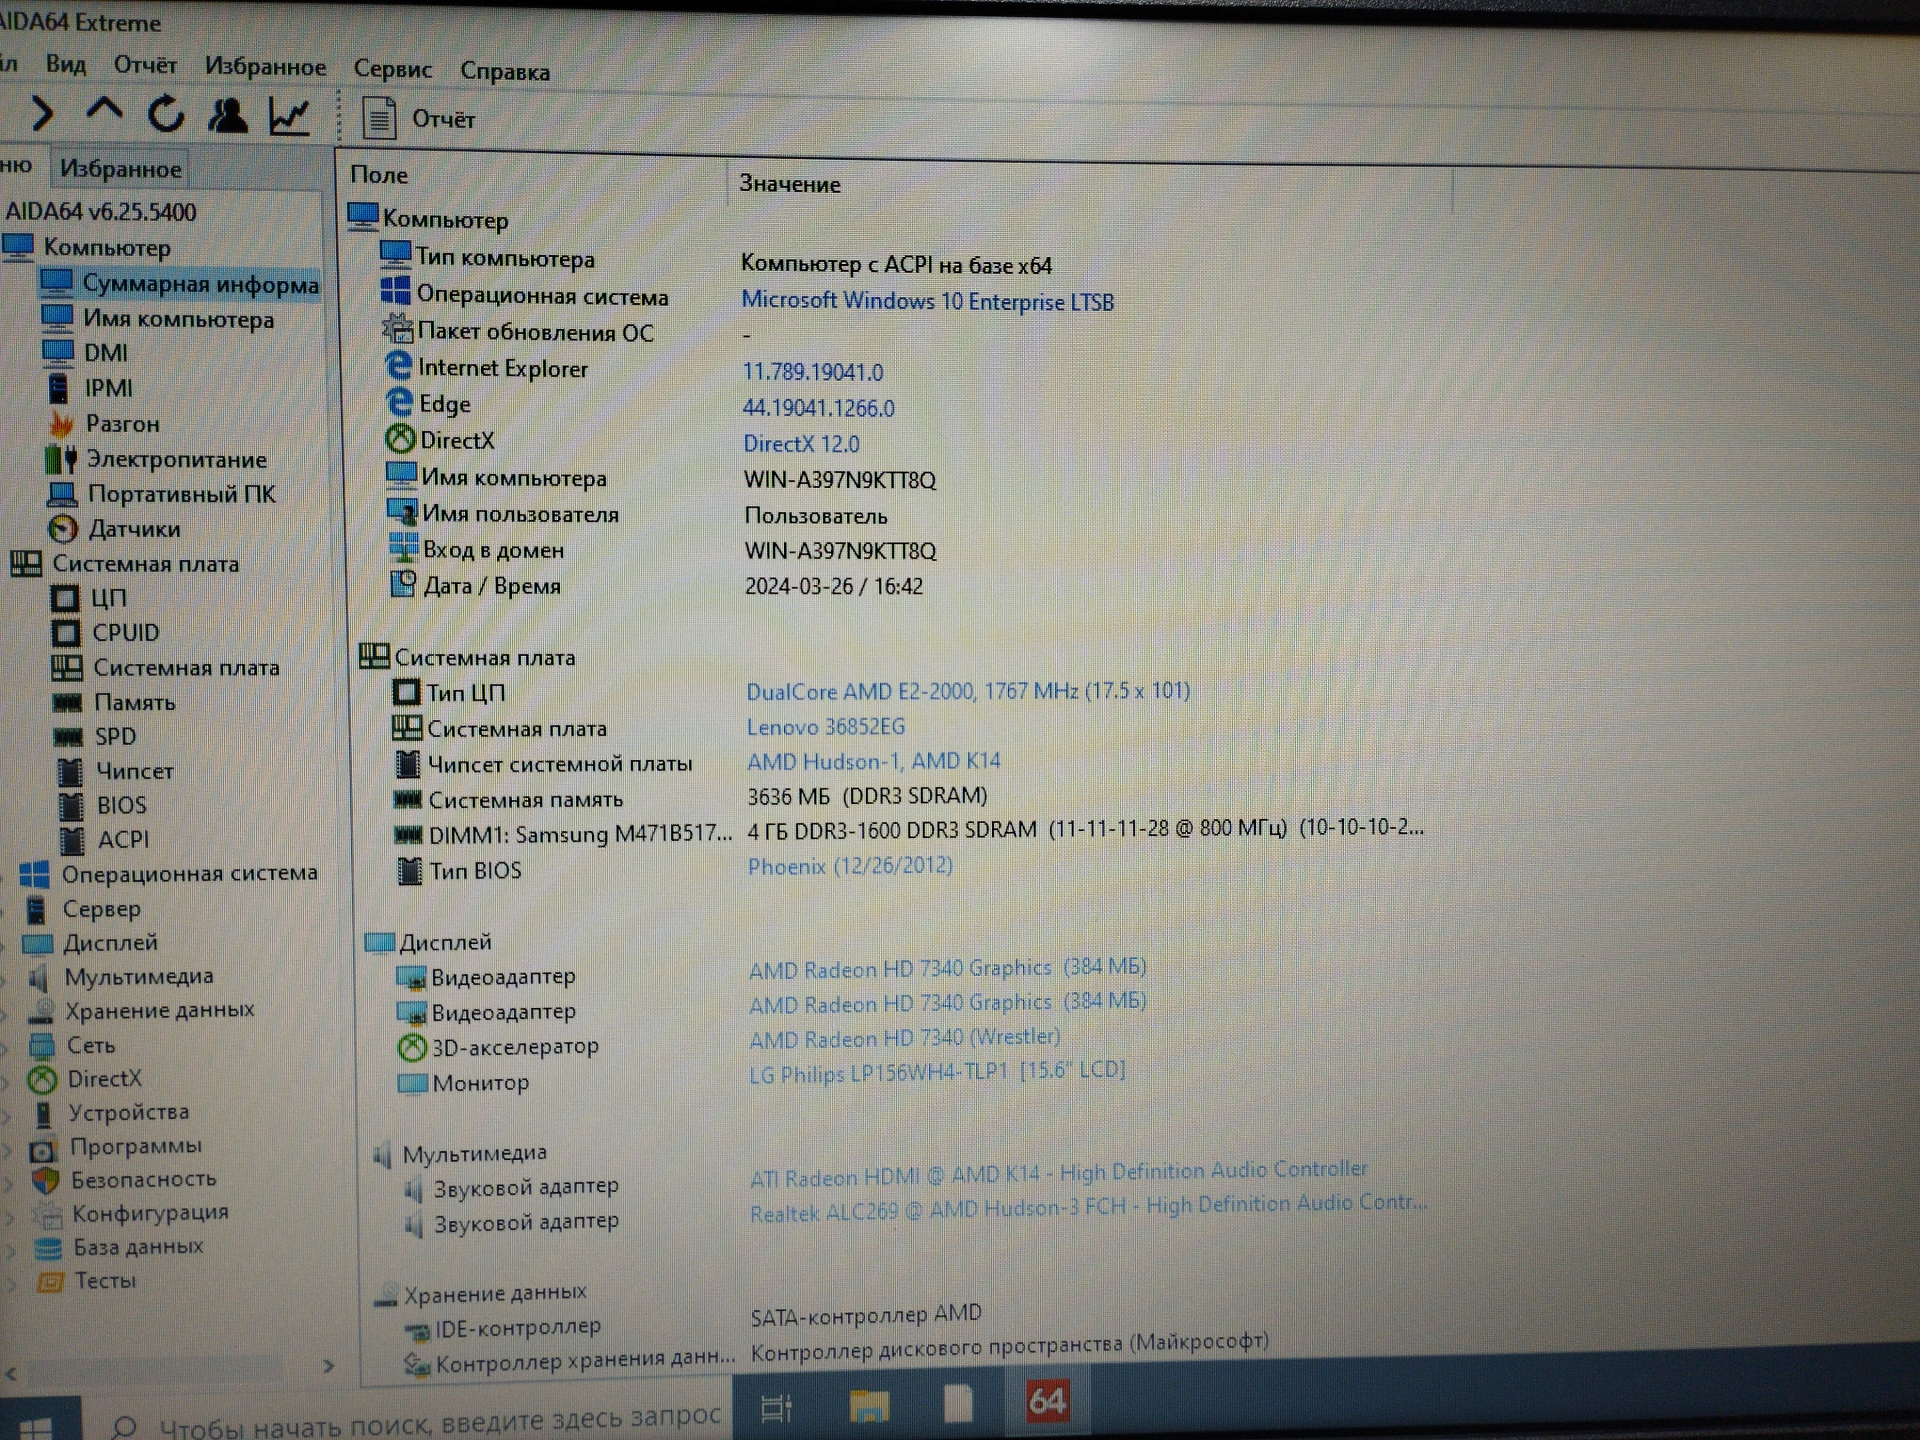
Task: Open File Explorer from the taskbar
Action: [869, 1406]
